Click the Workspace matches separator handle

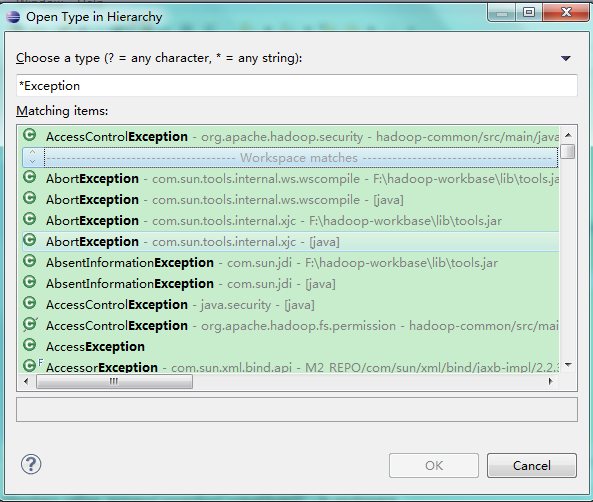coord(33,157)
